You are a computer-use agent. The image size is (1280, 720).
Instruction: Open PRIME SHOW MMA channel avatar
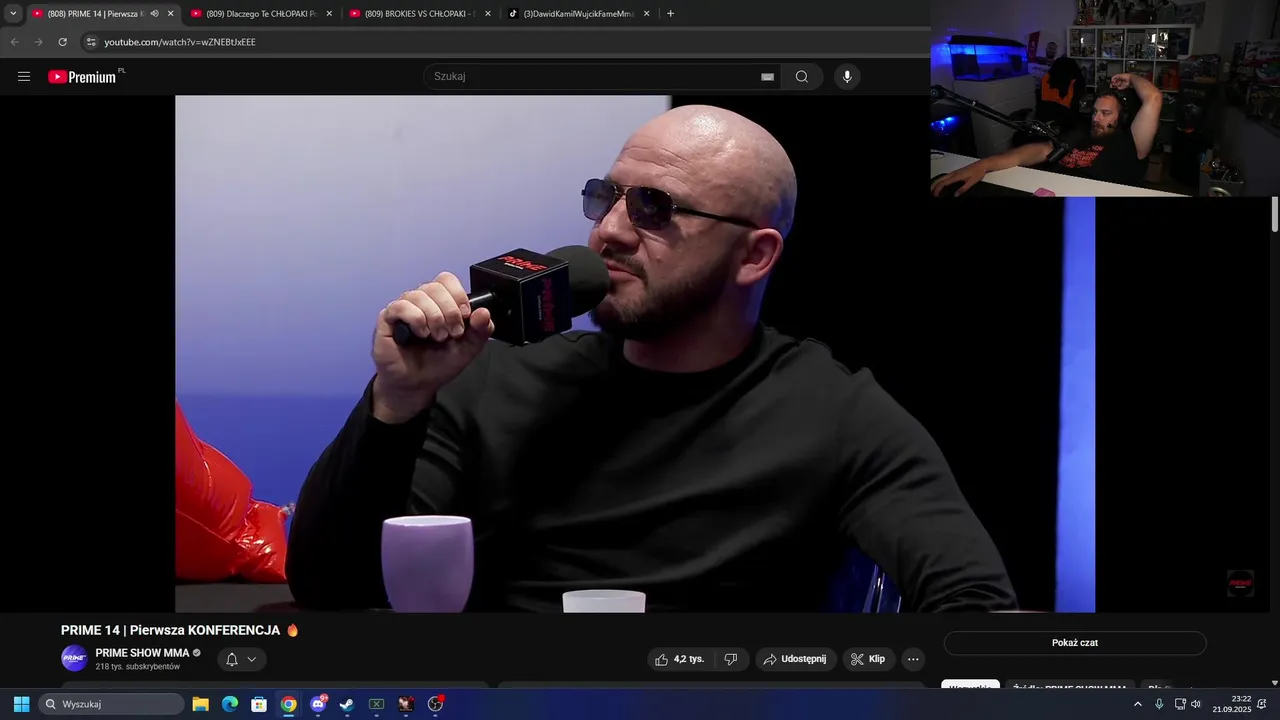74,658
